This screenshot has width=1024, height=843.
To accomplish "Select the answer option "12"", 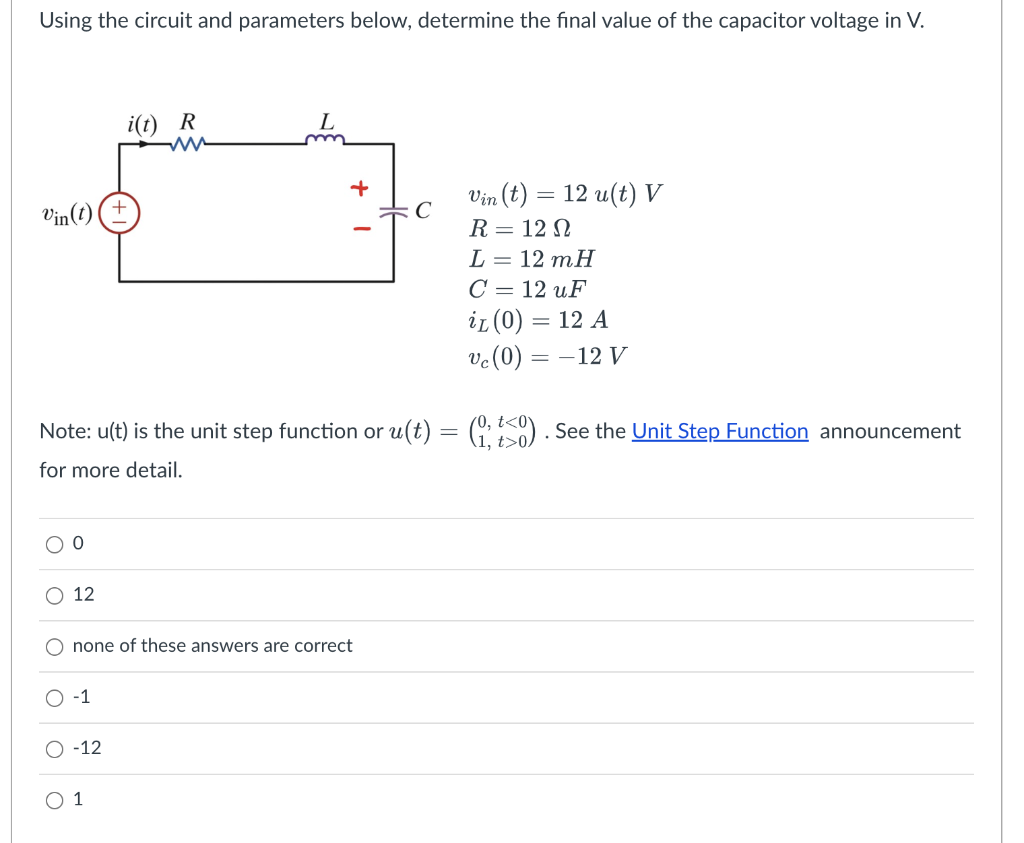I will 55,594.
